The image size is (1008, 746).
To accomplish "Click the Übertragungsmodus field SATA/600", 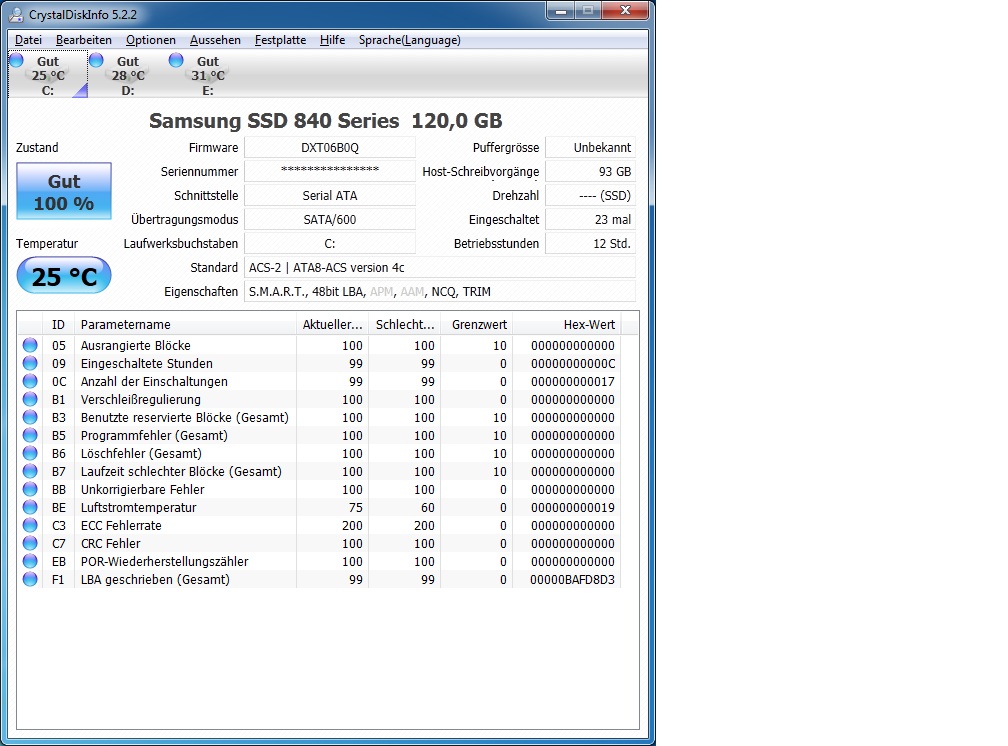I will click(x=330, y=219).
